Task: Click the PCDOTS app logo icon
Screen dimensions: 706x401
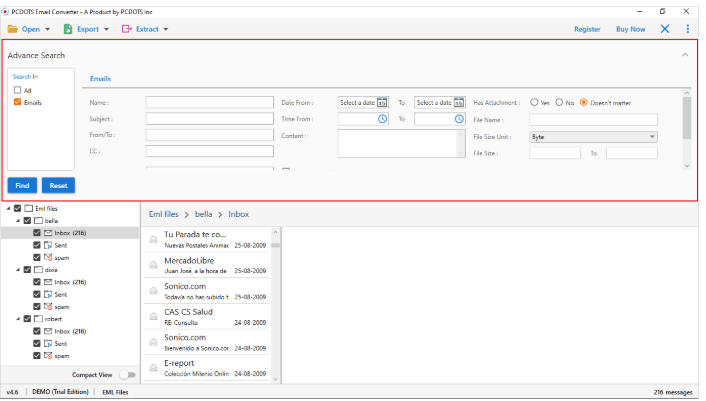Action: (5, 12)
